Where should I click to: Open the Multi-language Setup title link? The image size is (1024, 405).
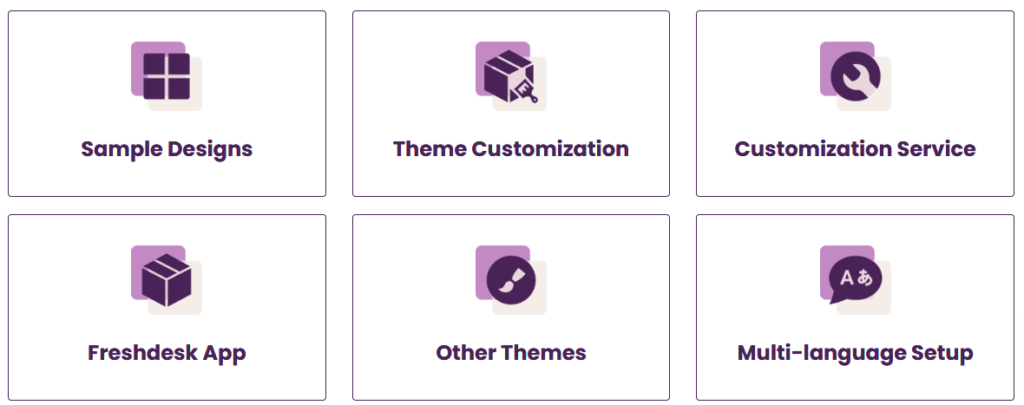[855, 353]
